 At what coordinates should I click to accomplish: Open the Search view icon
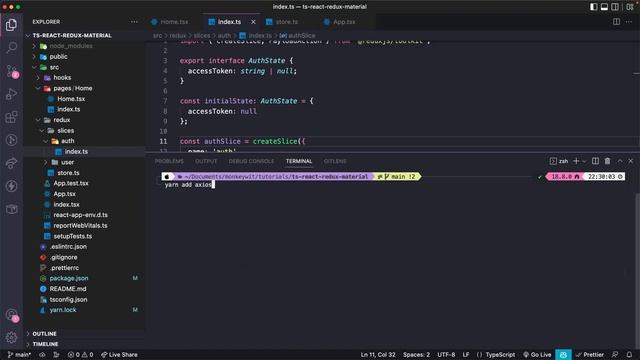pos(11,48)
